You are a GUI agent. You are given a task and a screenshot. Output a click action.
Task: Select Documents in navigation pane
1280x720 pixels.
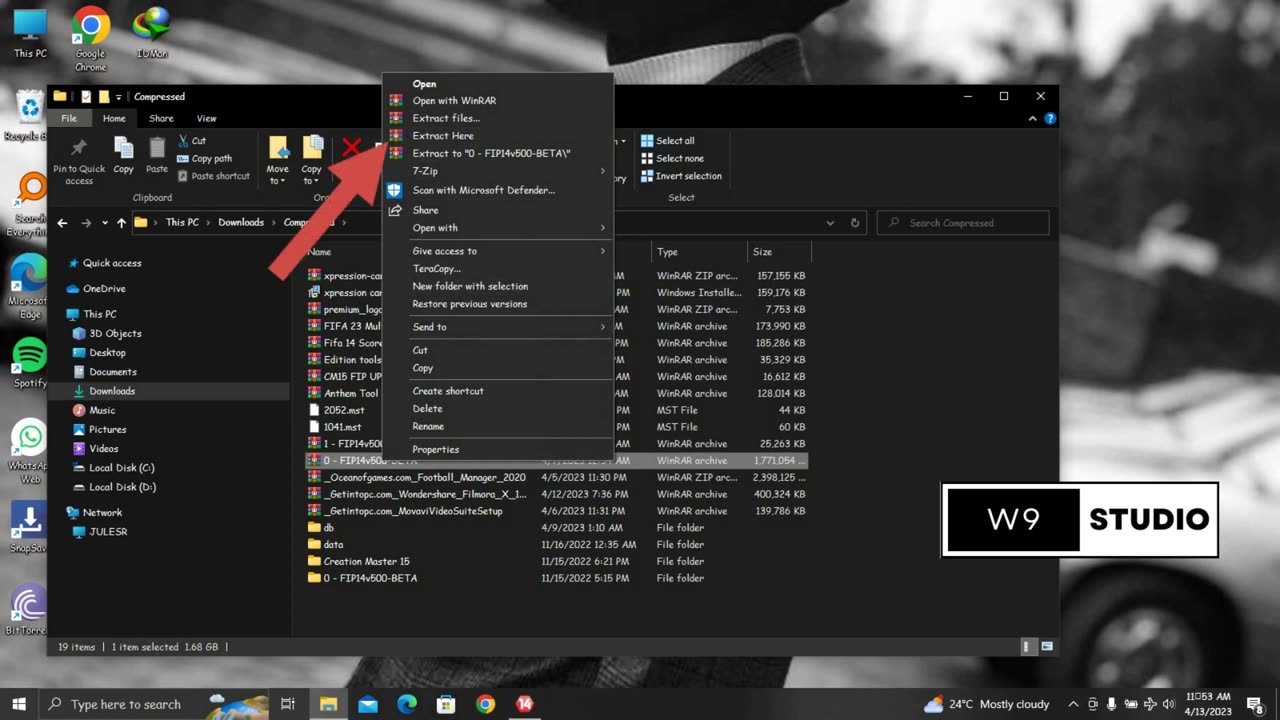pos(113,371)
